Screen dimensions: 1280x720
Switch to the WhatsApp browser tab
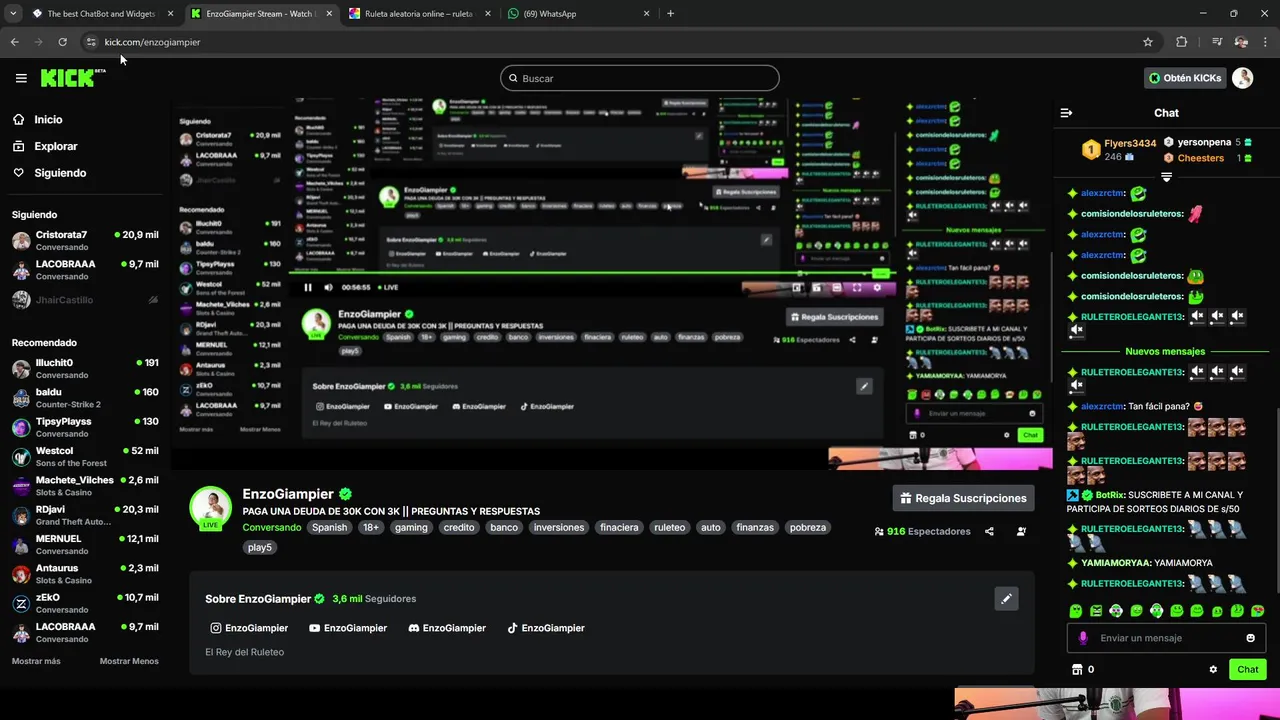(x=579, y=14)
